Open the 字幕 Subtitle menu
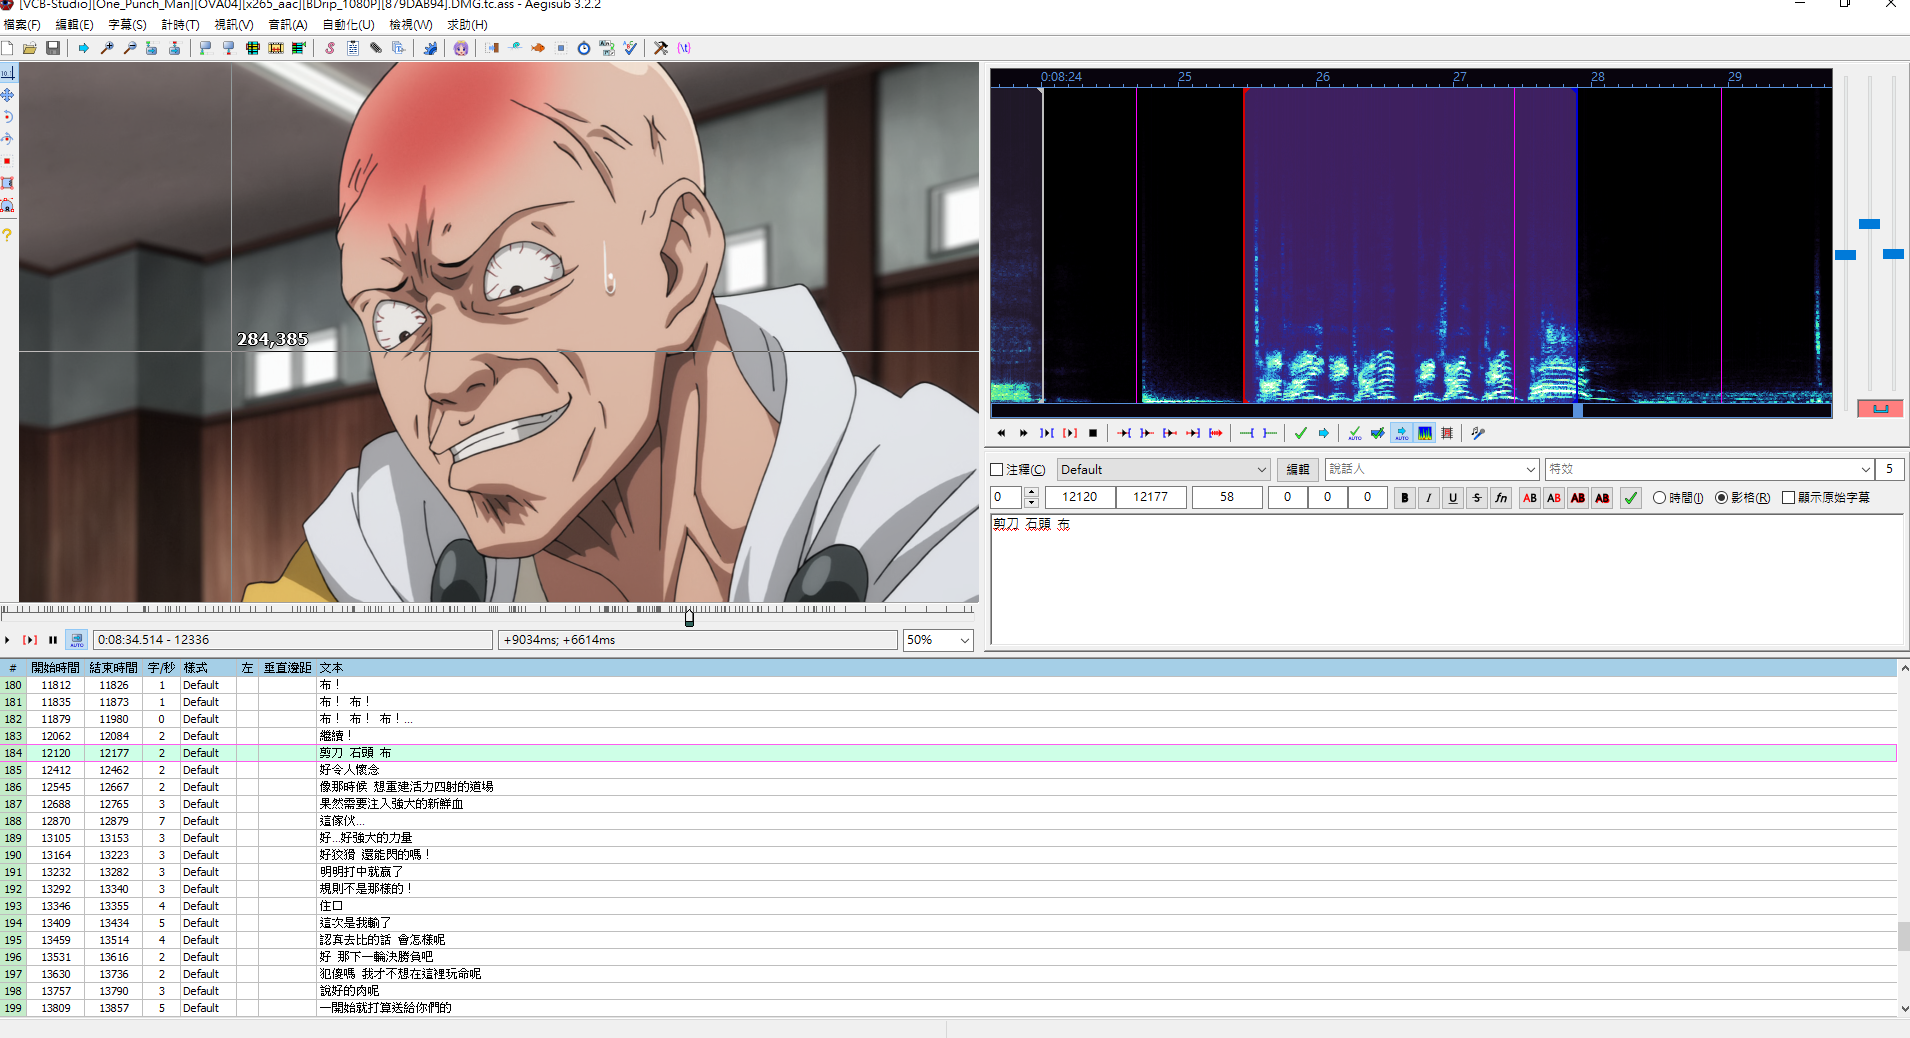 point(127,25)
